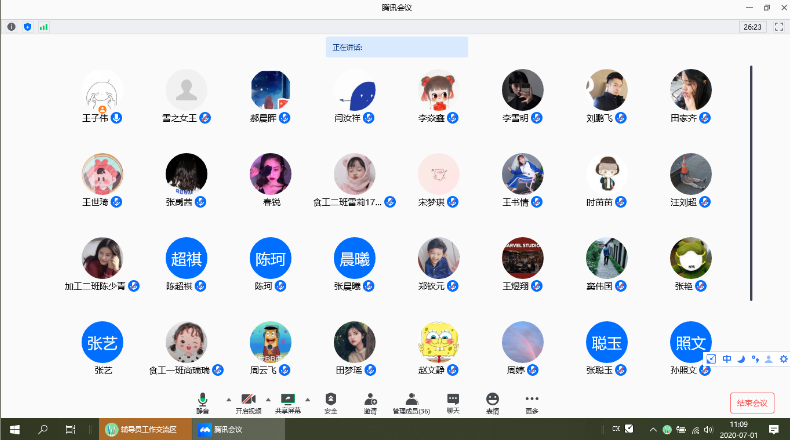Open the 聊天 (Chat) panel icon
Image resolution: width=790 pixels, height=440 pixels.
tap(452, 399)
